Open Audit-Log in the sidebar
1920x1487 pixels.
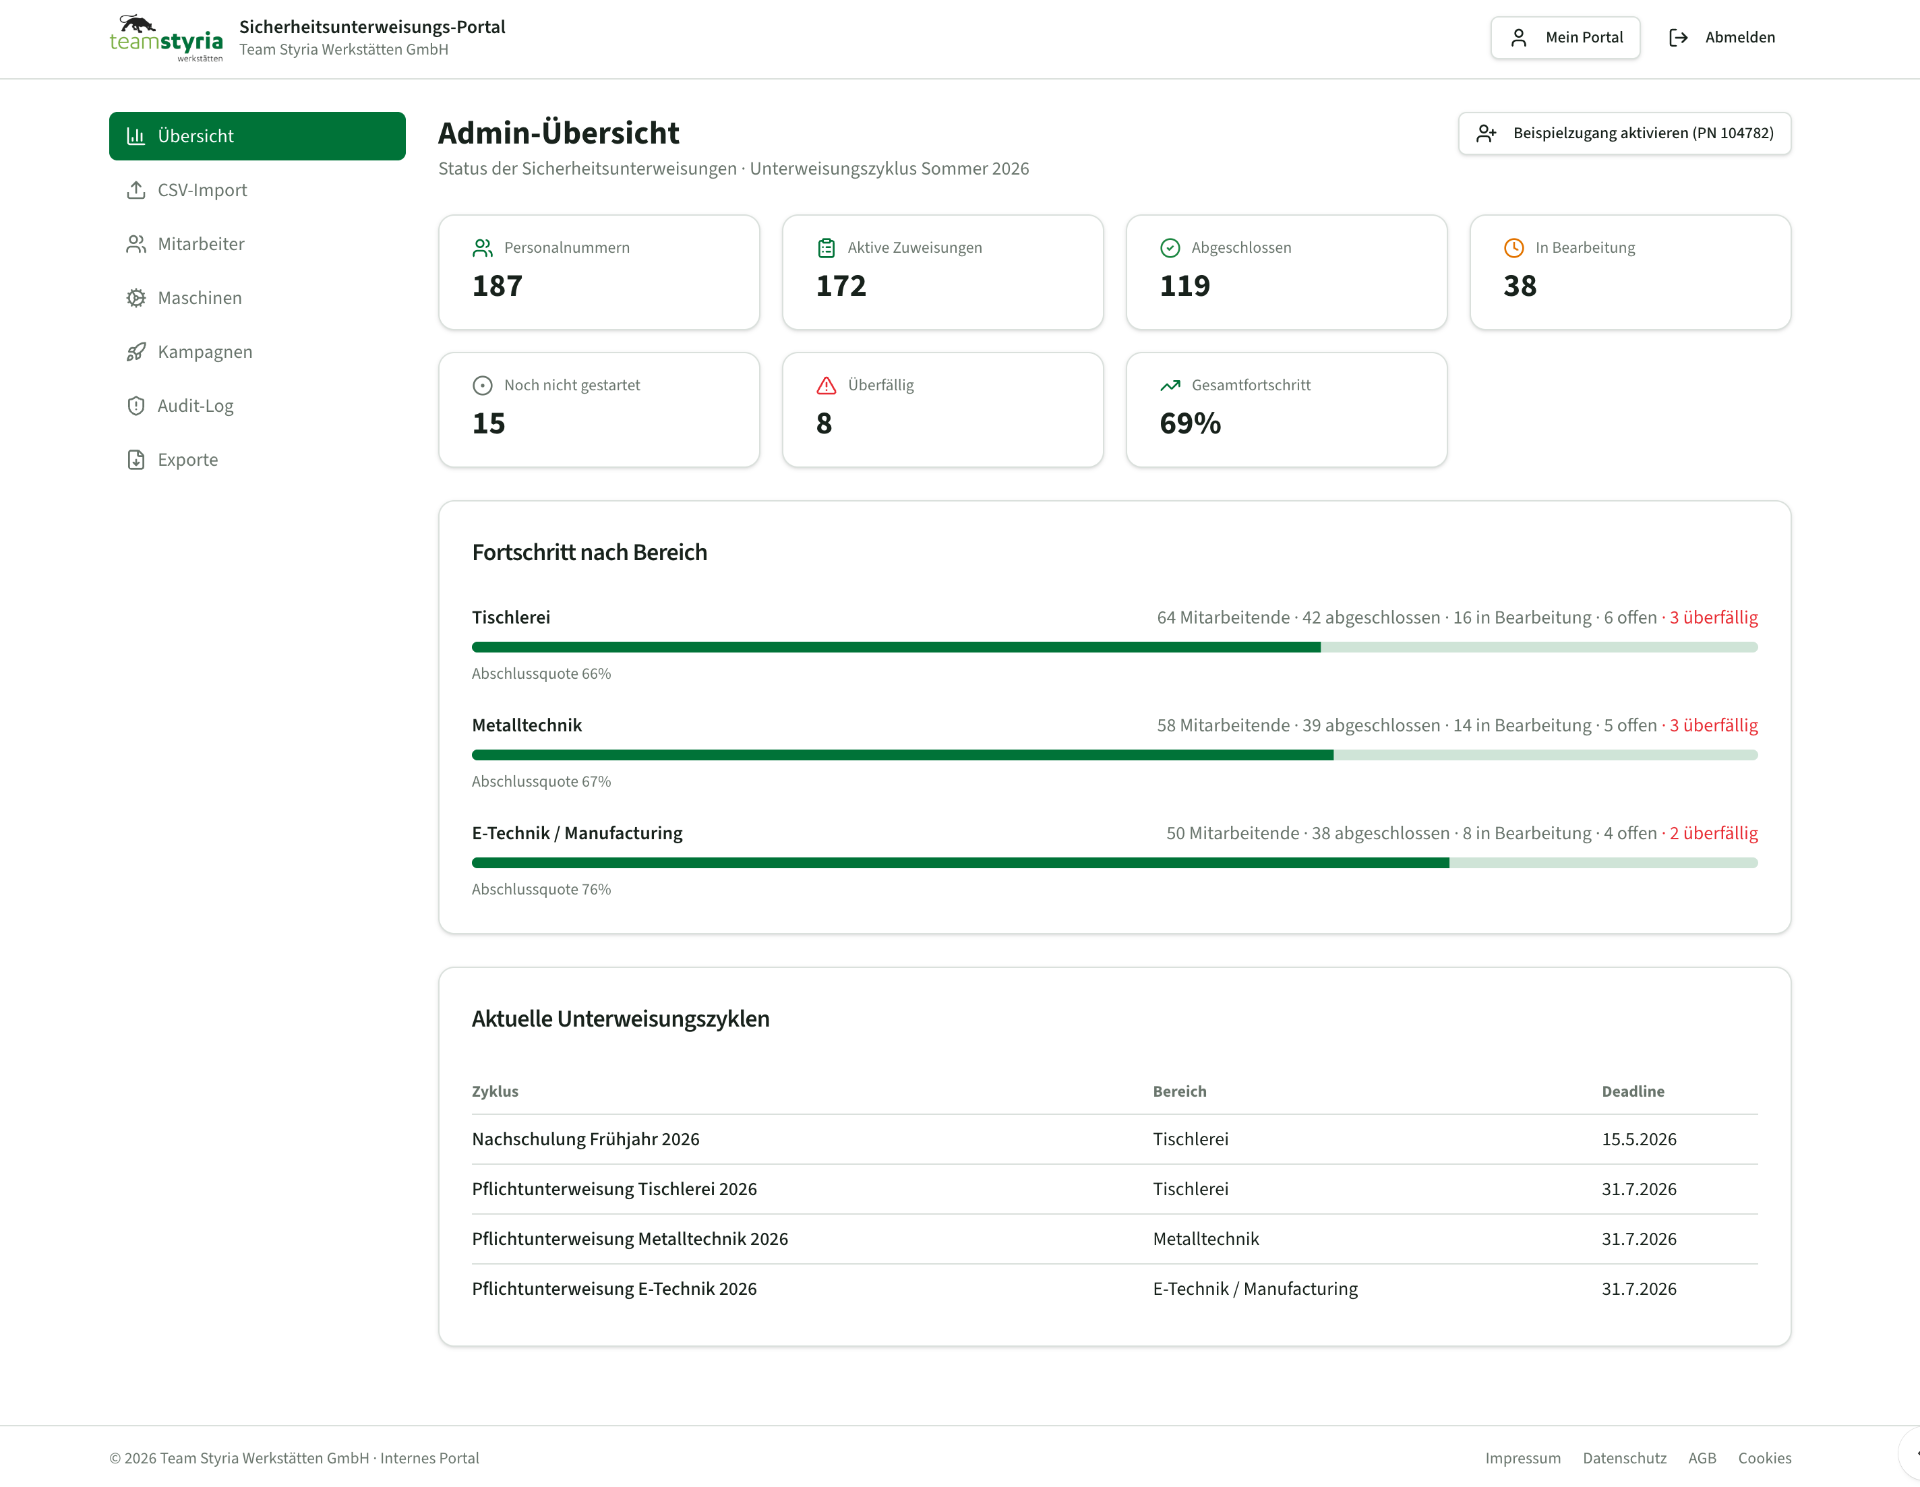coord(257,406)
